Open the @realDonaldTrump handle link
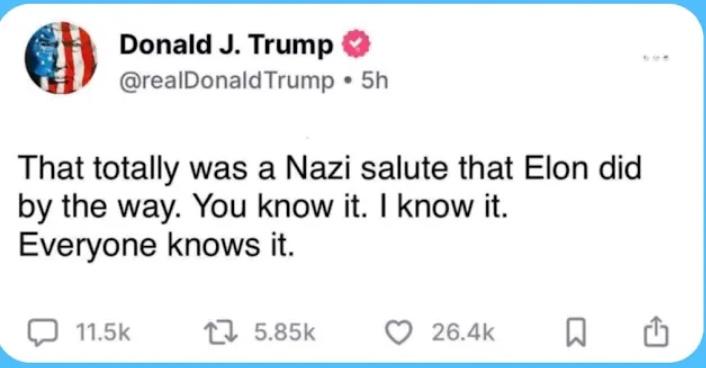 tap(227, 82)
